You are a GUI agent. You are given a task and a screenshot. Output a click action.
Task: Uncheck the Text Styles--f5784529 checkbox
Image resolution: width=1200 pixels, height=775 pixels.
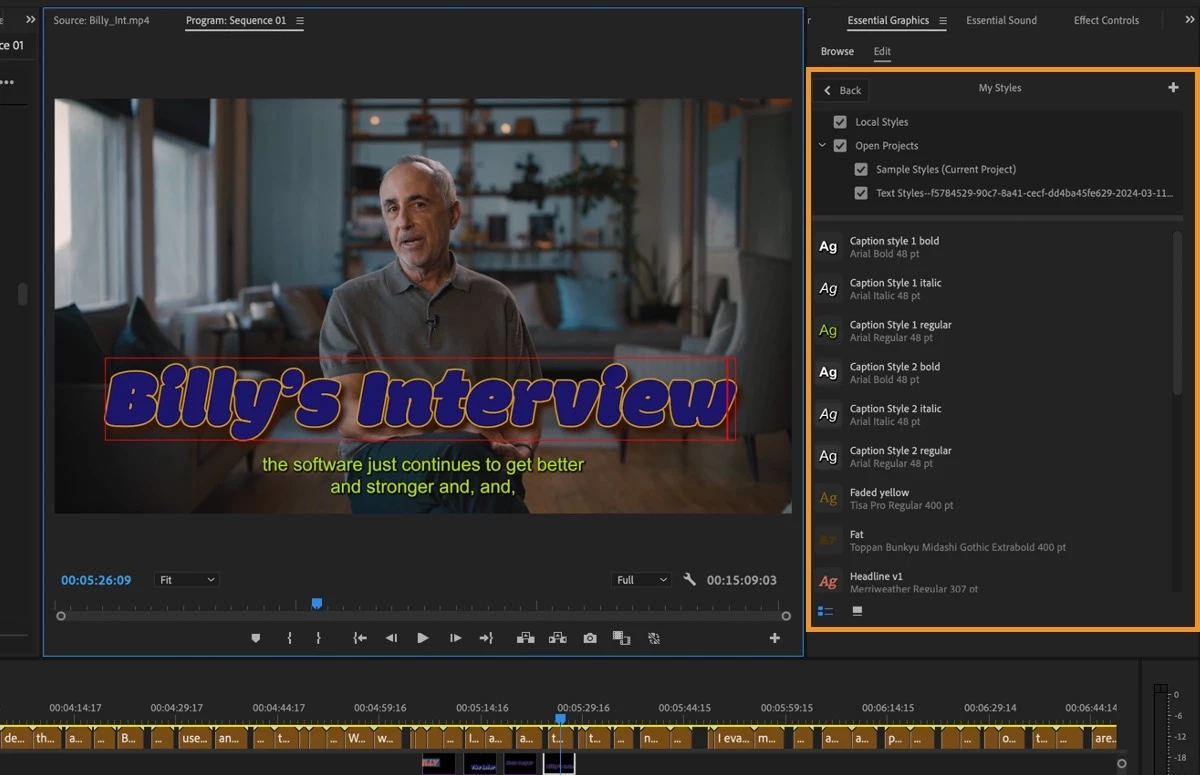[x=861, y=193]
